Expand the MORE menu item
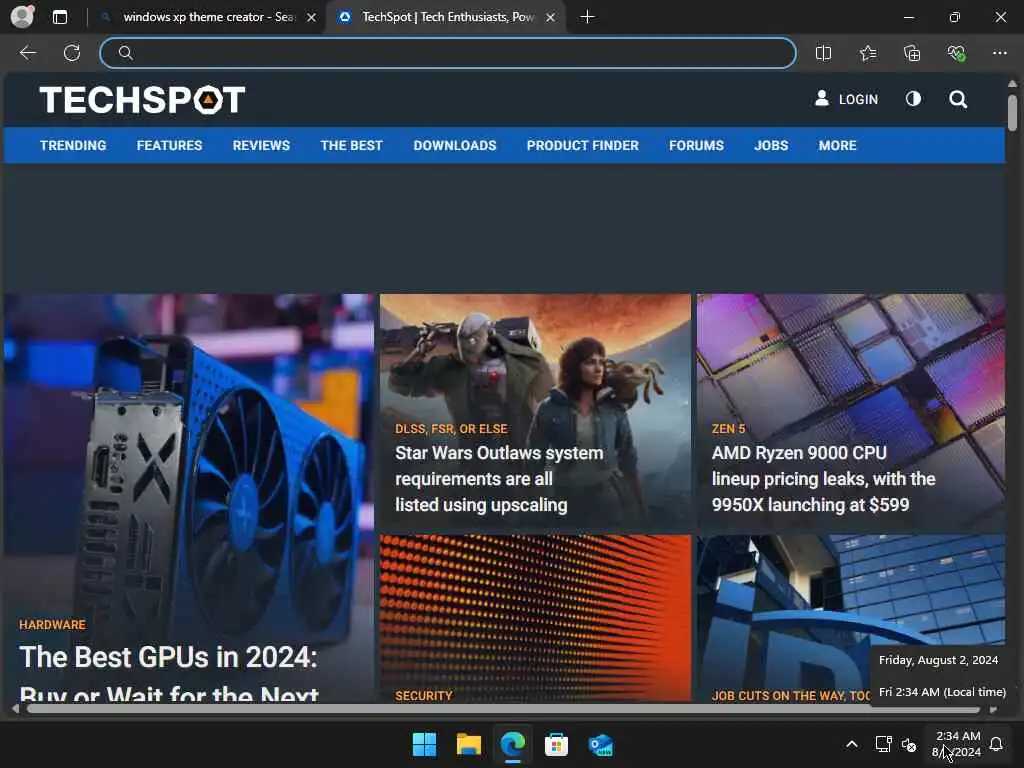 837,146
